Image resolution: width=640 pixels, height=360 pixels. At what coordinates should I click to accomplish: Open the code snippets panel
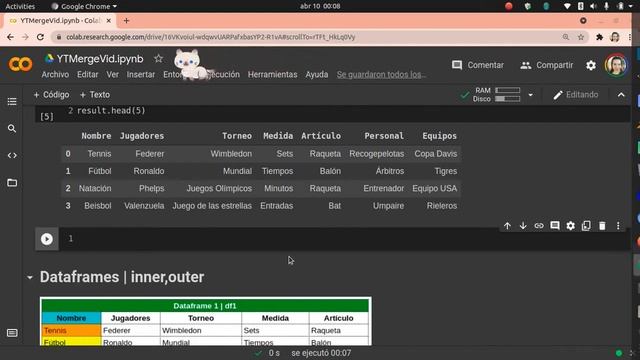[12, 156]
